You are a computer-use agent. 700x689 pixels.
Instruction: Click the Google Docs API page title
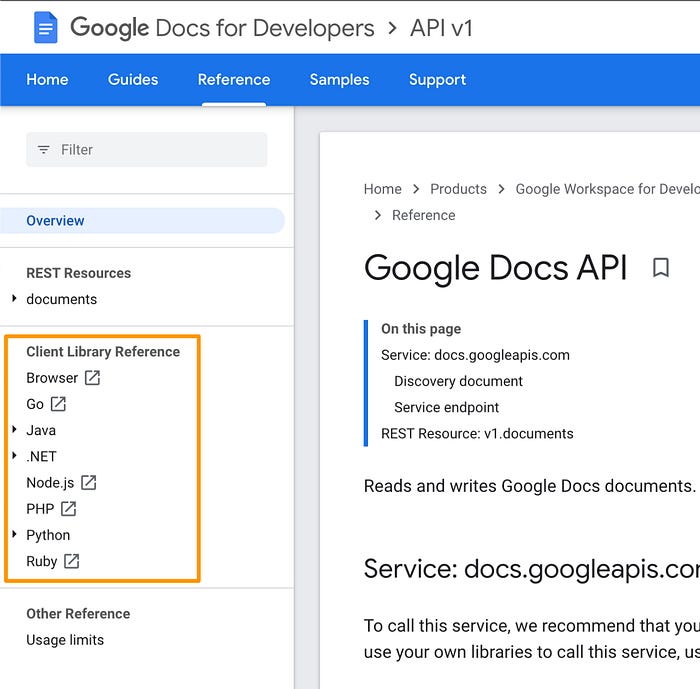tap(496, 268)
